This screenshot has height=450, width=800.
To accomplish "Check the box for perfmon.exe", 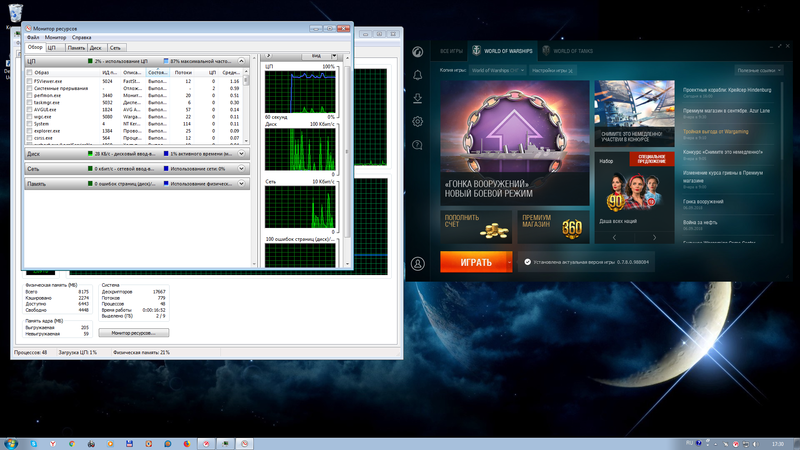I will coord(30,95).
